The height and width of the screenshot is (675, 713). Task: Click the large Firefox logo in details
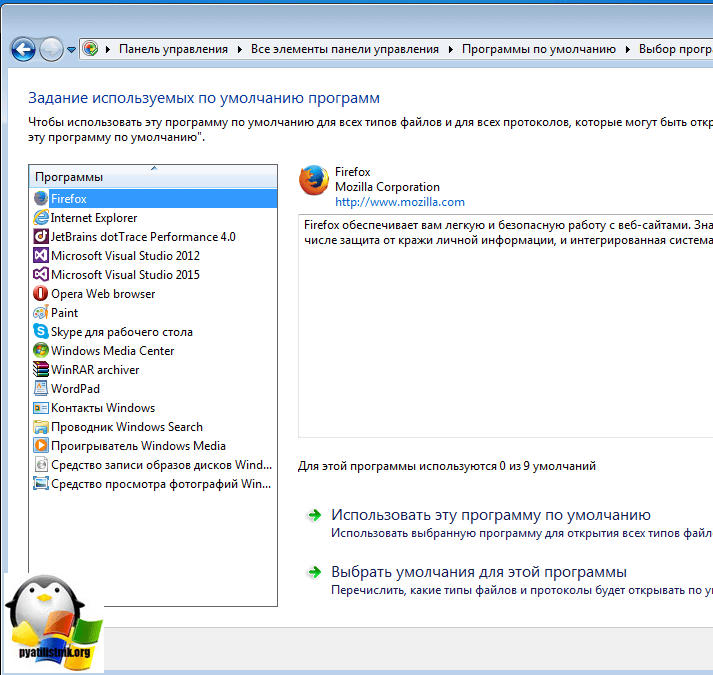[x=314, y=180]
